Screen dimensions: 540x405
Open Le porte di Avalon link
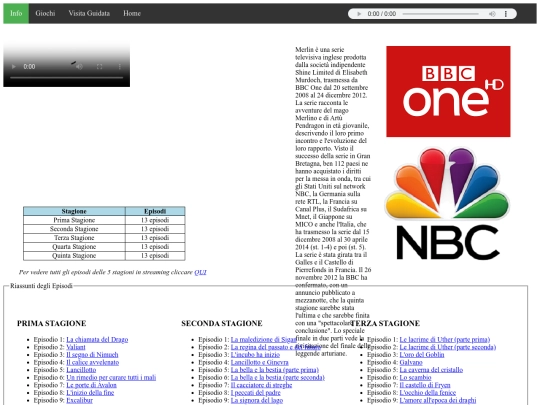click(x=92, y=385)
